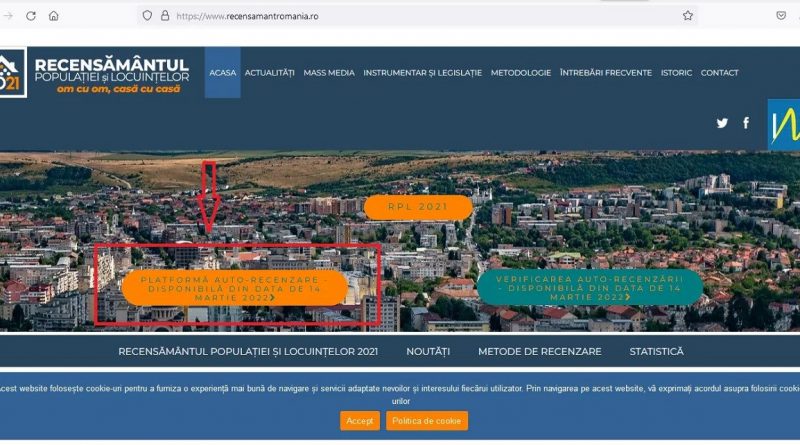Open the Politica de cookie button
Image resolution: width=800 pixels, height=445 pixels.
pos(427,421)
